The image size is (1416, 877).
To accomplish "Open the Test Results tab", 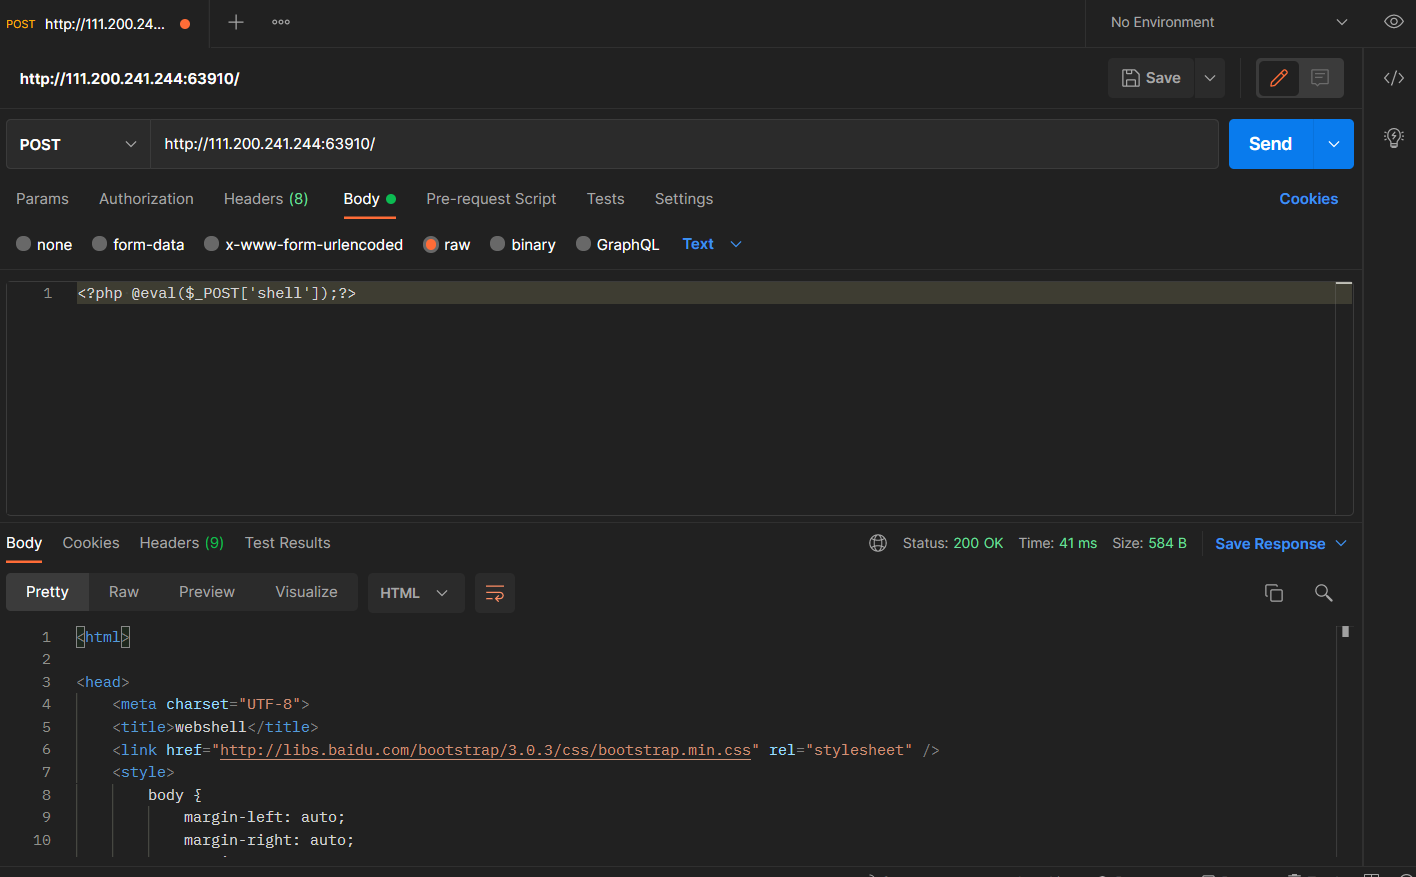I will point(287,543).
